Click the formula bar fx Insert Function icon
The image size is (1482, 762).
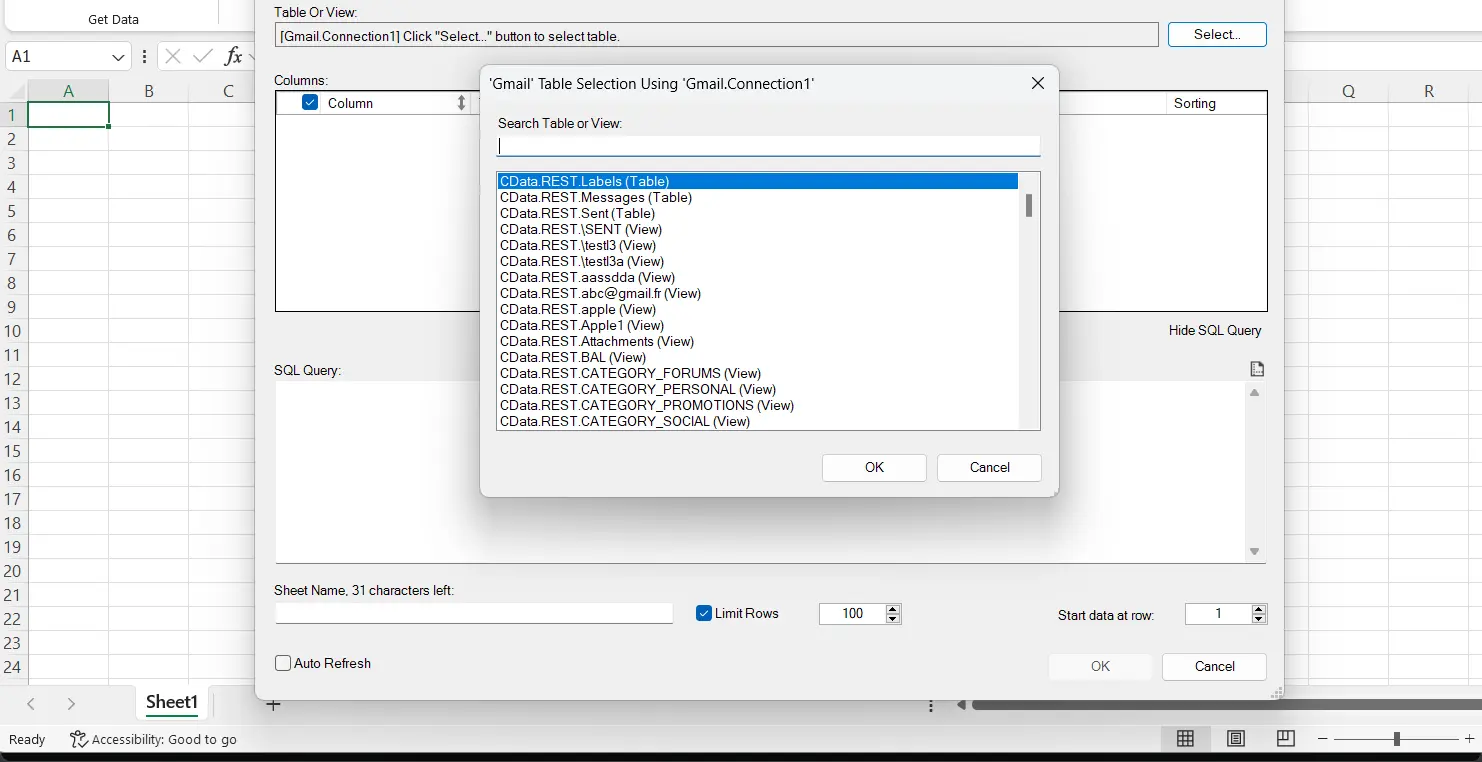coord(233,57)
